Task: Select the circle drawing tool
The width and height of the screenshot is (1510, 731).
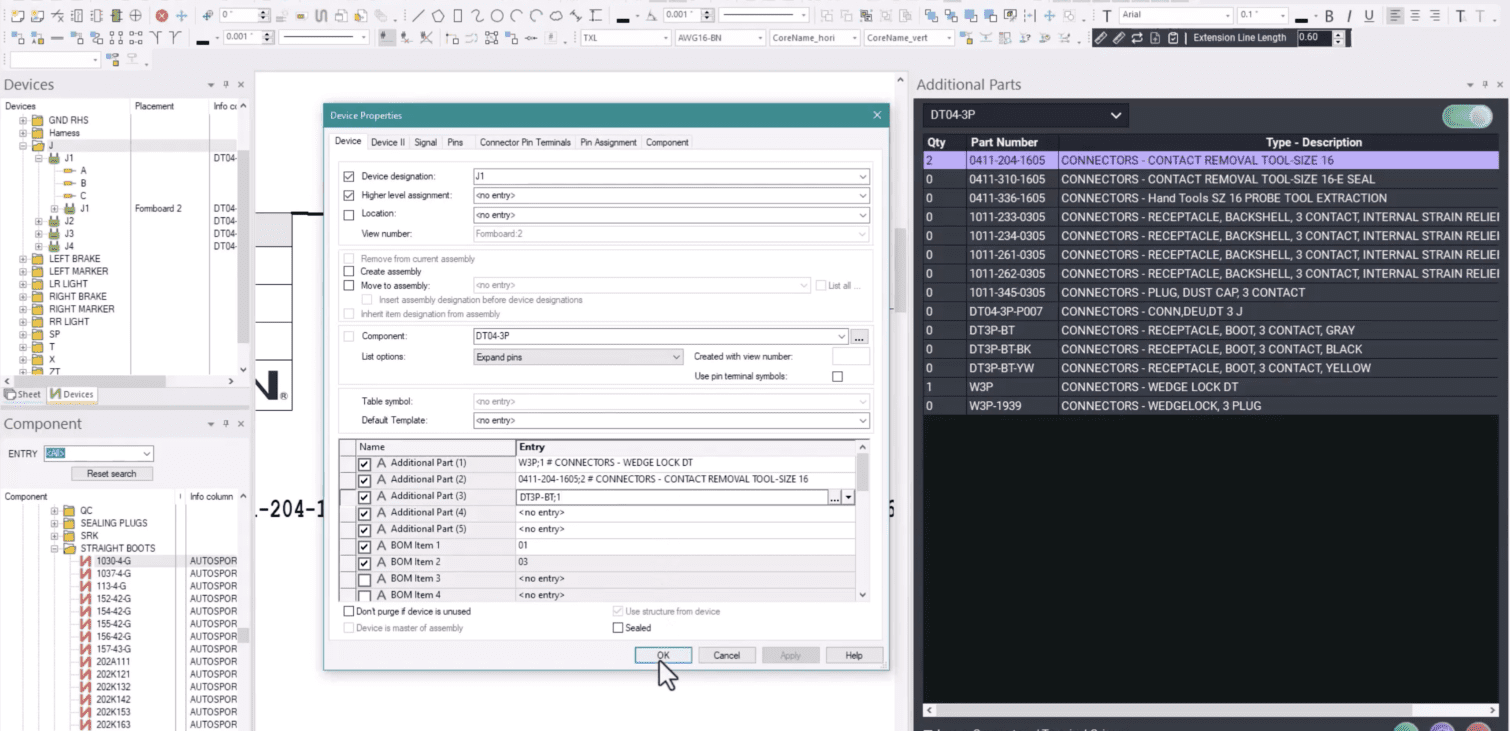Action: [x=497, y=16]
